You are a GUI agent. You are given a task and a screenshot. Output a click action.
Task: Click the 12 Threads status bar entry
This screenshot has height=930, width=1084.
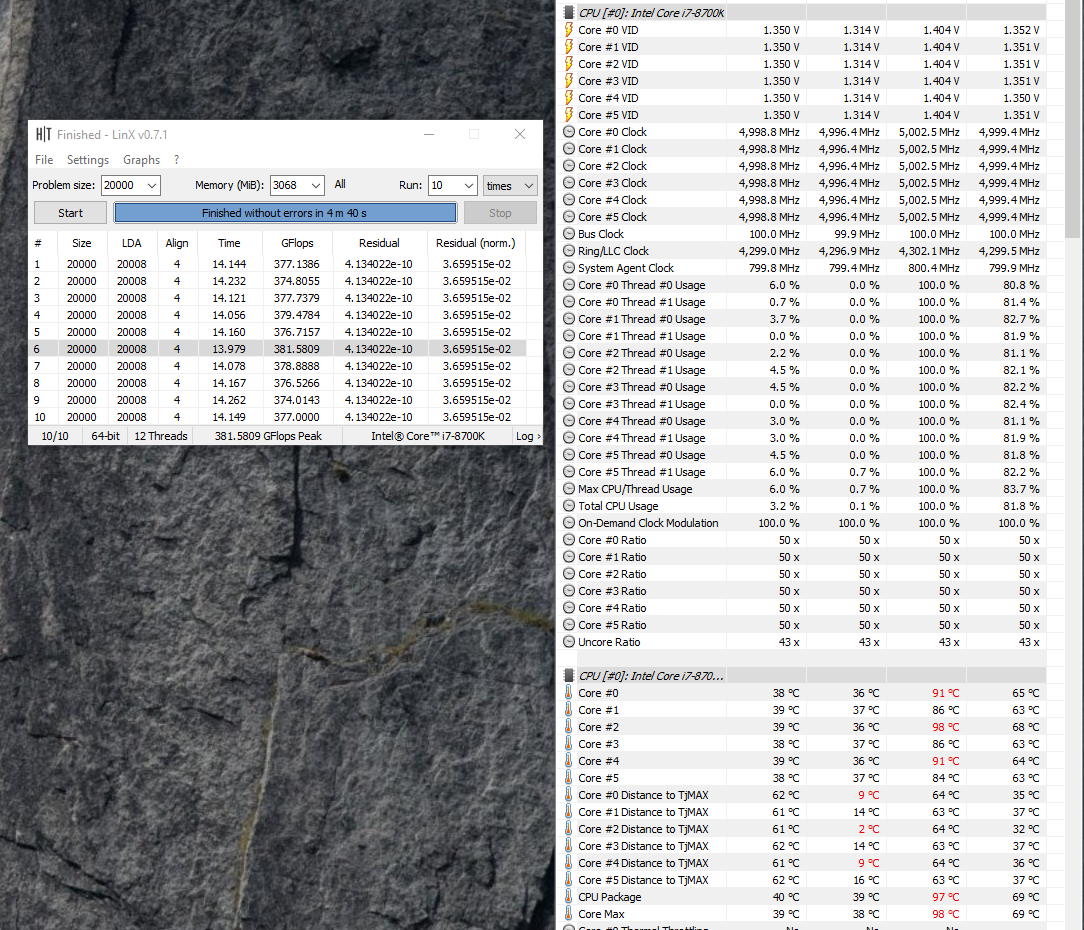coord(160,436)
